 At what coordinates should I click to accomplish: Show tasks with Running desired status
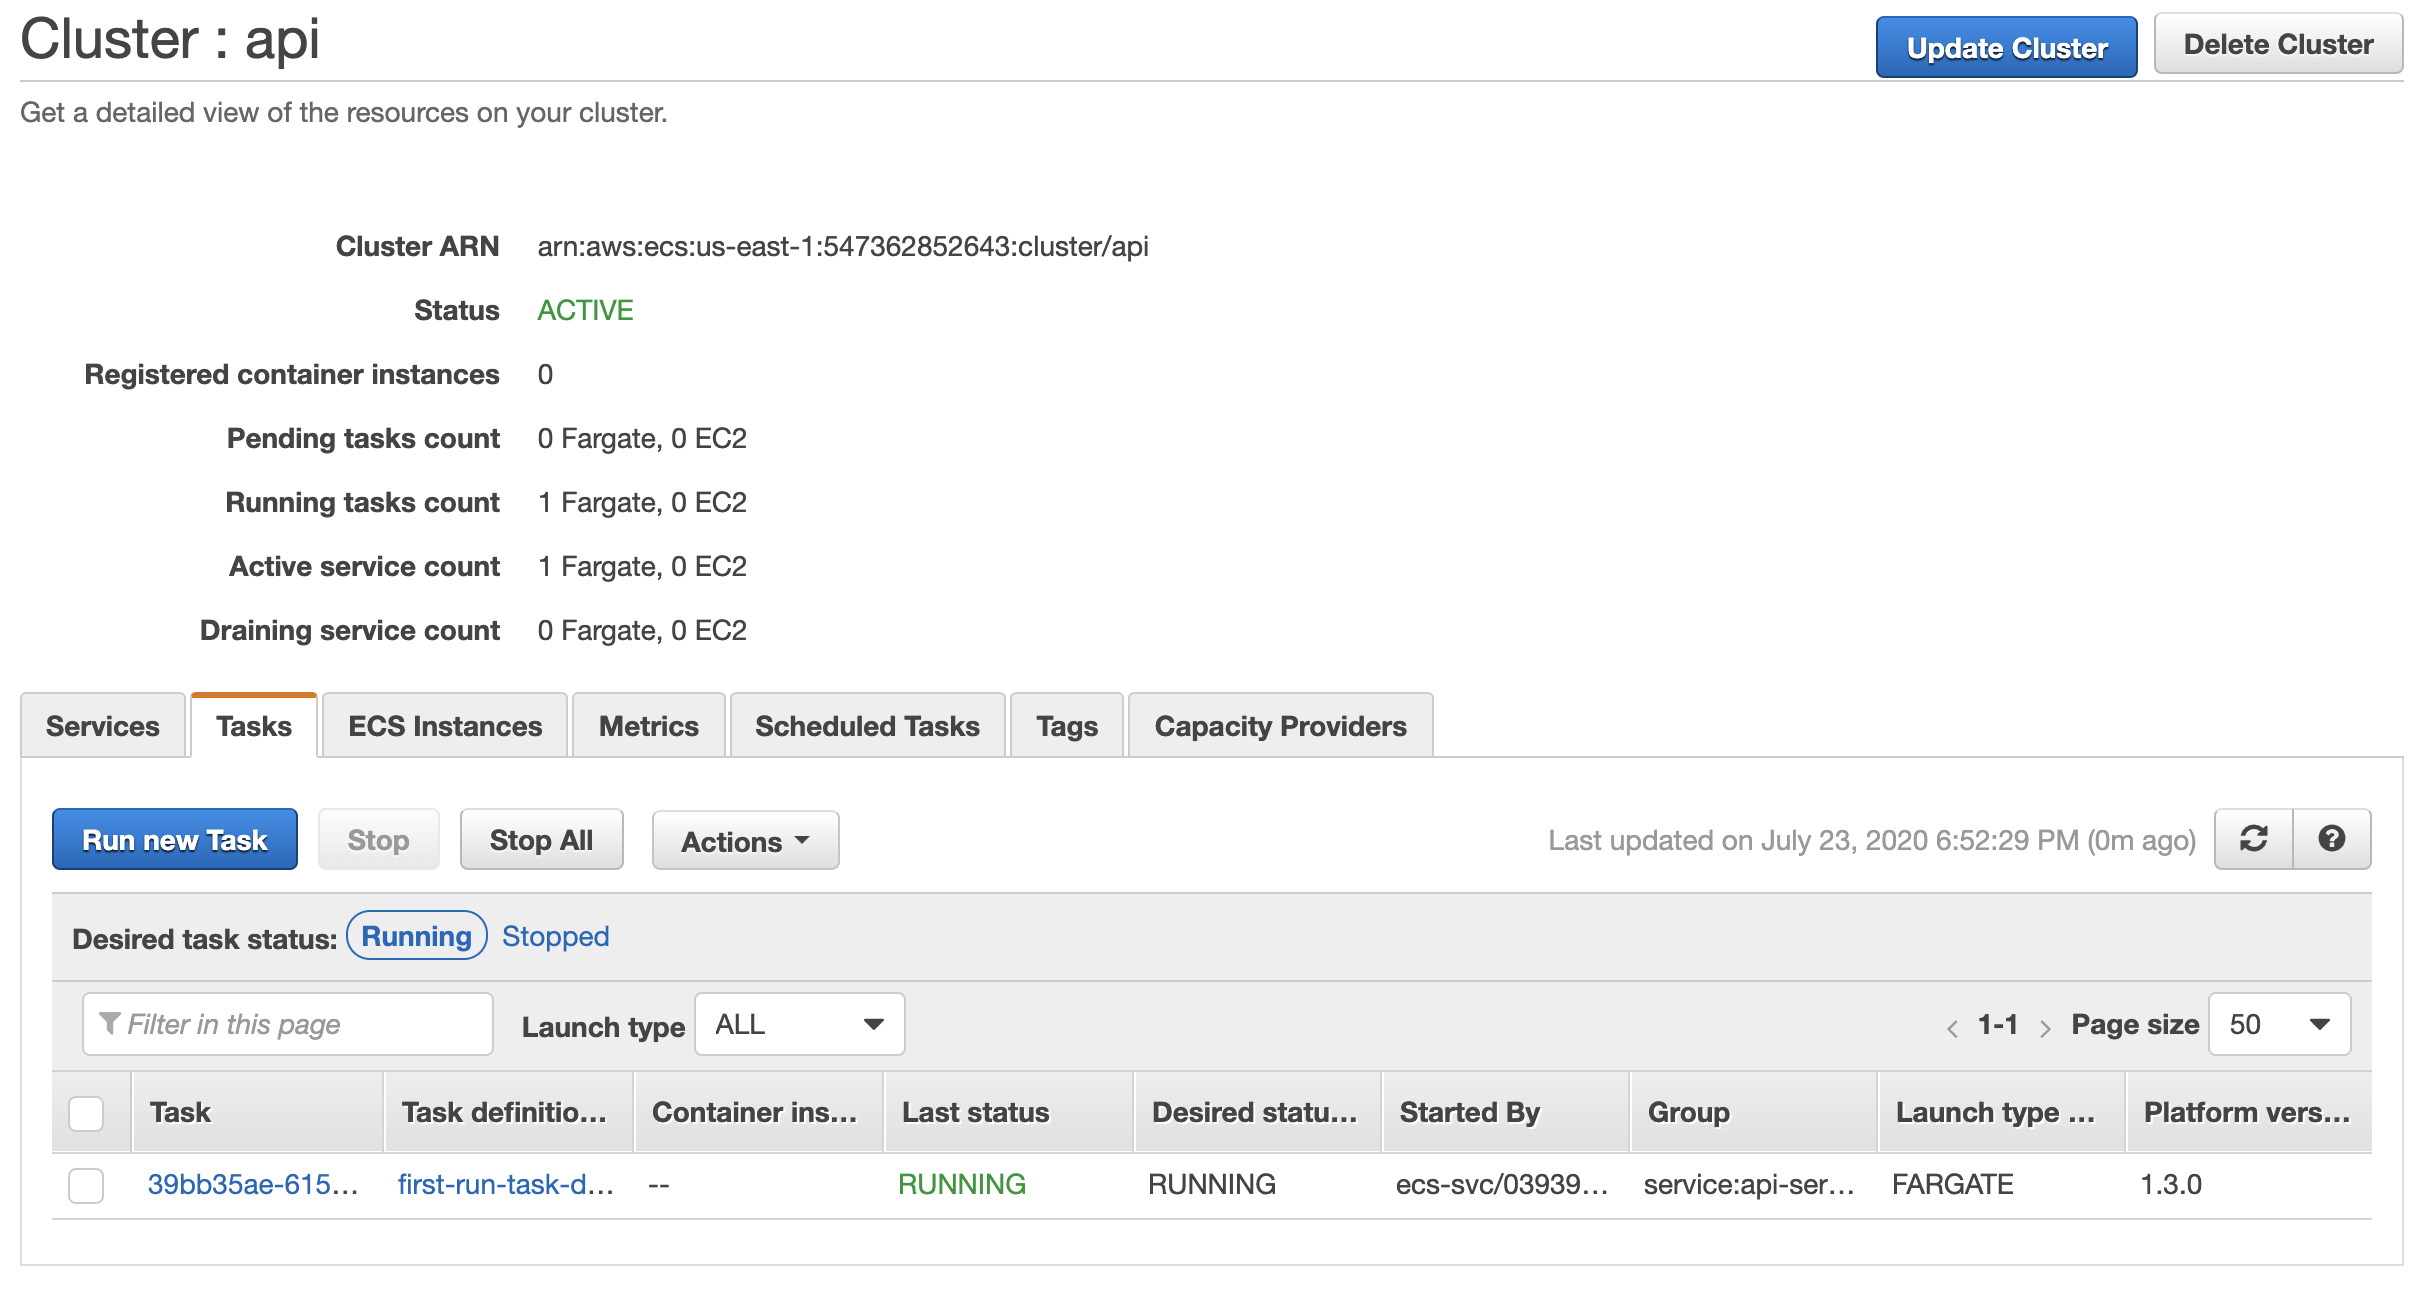[x=416, y=936]
